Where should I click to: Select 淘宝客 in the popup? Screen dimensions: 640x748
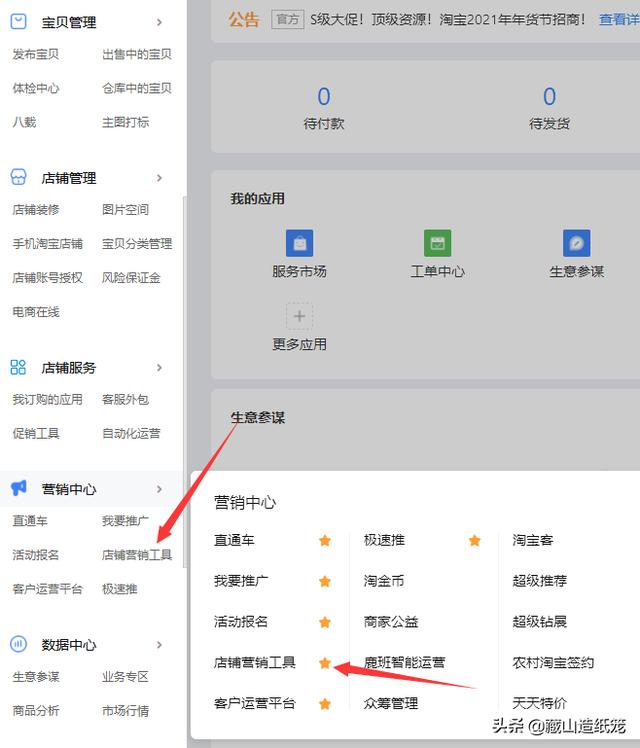coord(533,540)
